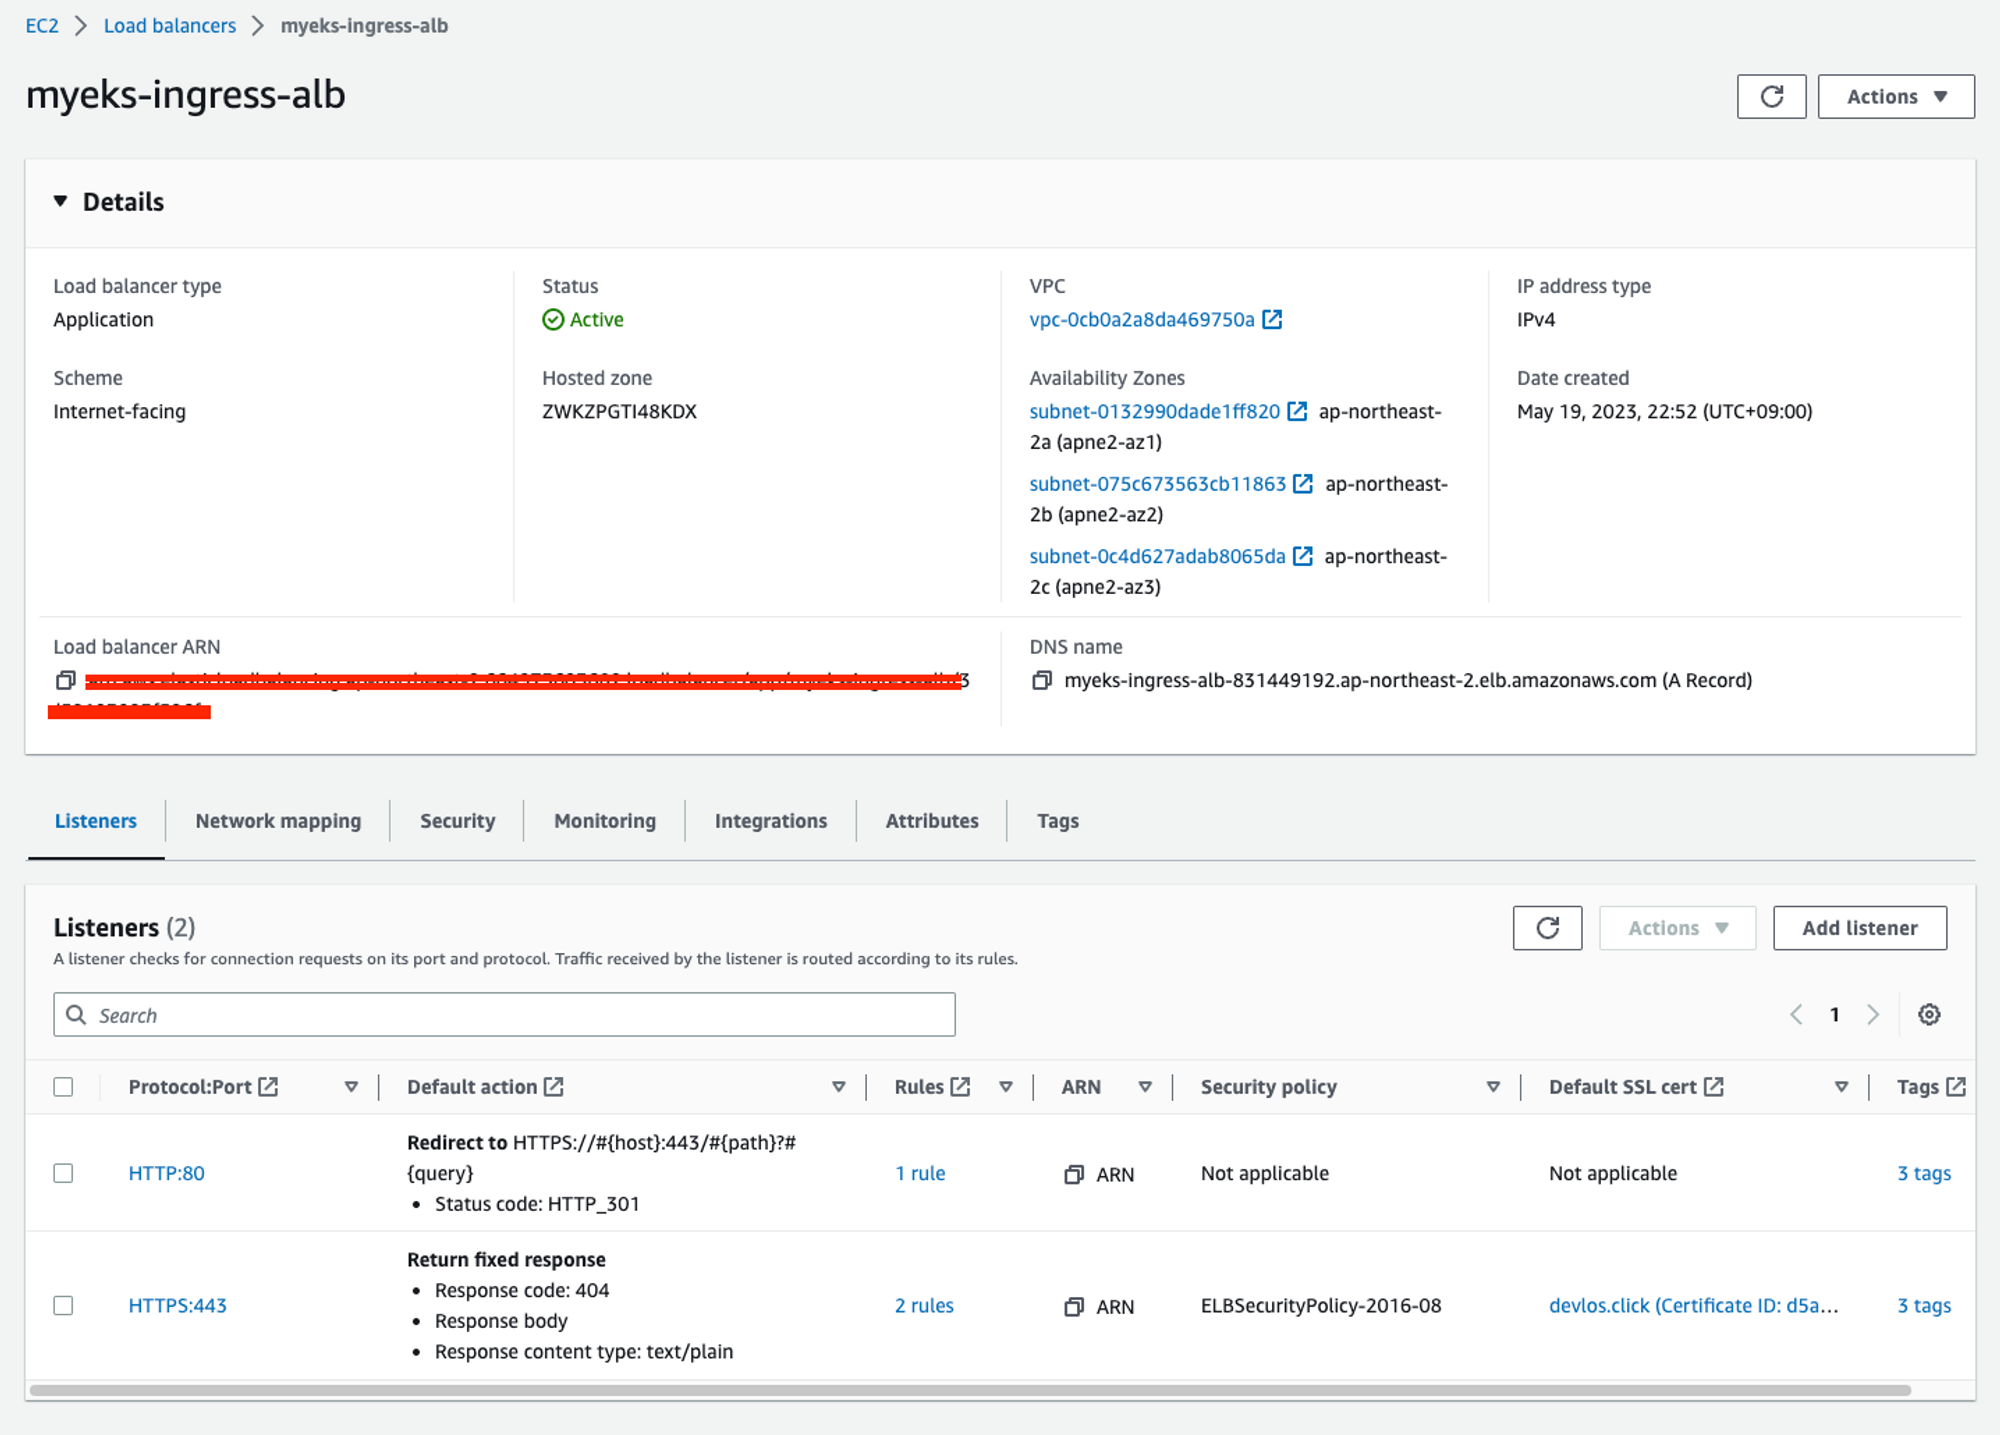
Task: Select the HTTP:80 listener checkbox
Action: coord(63,1173)
